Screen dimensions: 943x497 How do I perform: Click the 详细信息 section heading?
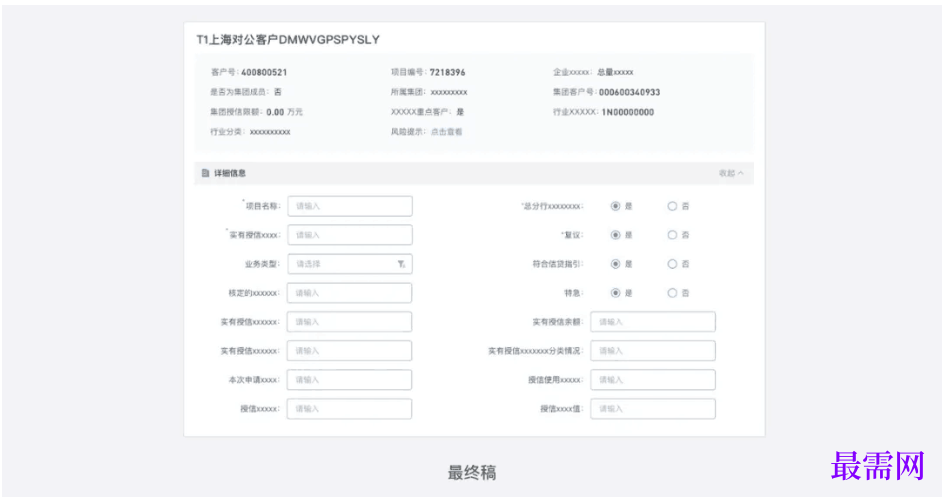(230, 173)
